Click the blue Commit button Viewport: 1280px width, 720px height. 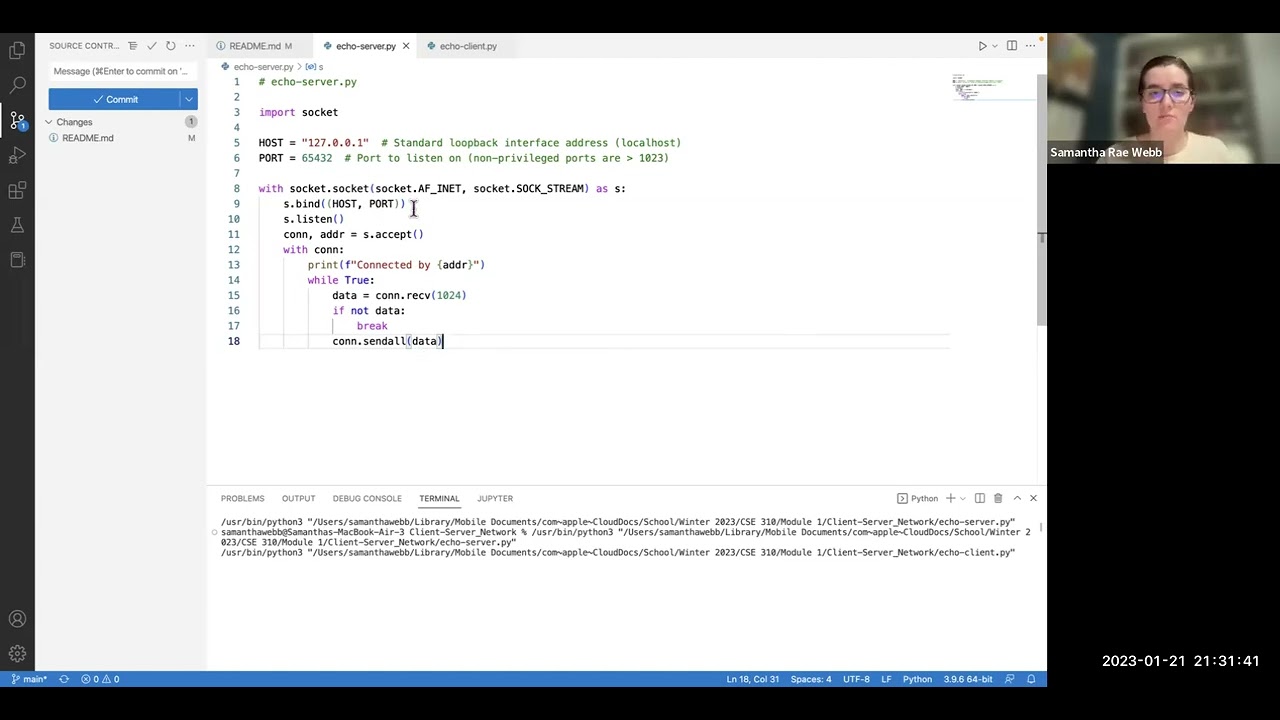click(114, 99)
